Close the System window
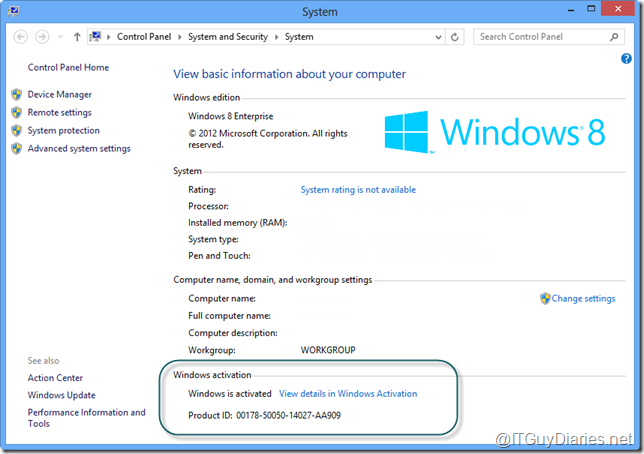Viewport: 644px width, 454px height. [618, 9]
